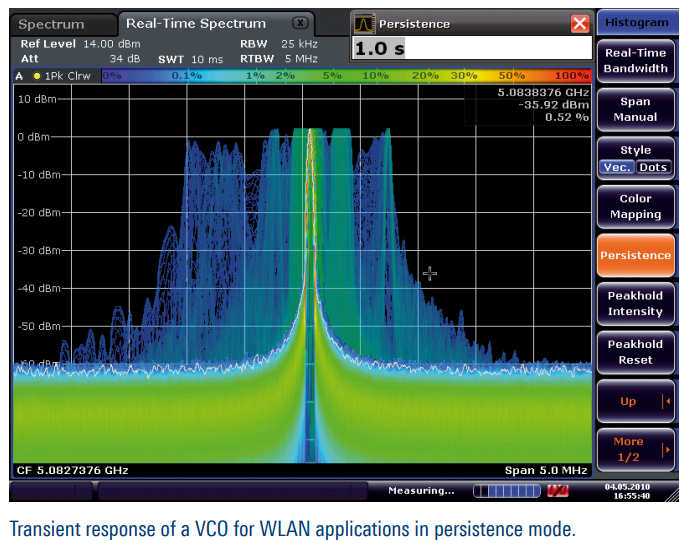Click the crosshair marker on the spectrum
The image size is (691, 541).
(x=430, y=274)
